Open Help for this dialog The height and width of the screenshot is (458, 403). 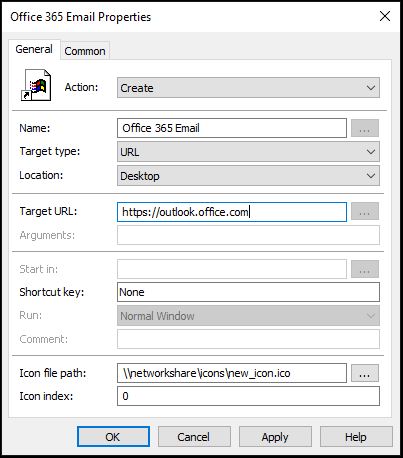pos(356,437)
